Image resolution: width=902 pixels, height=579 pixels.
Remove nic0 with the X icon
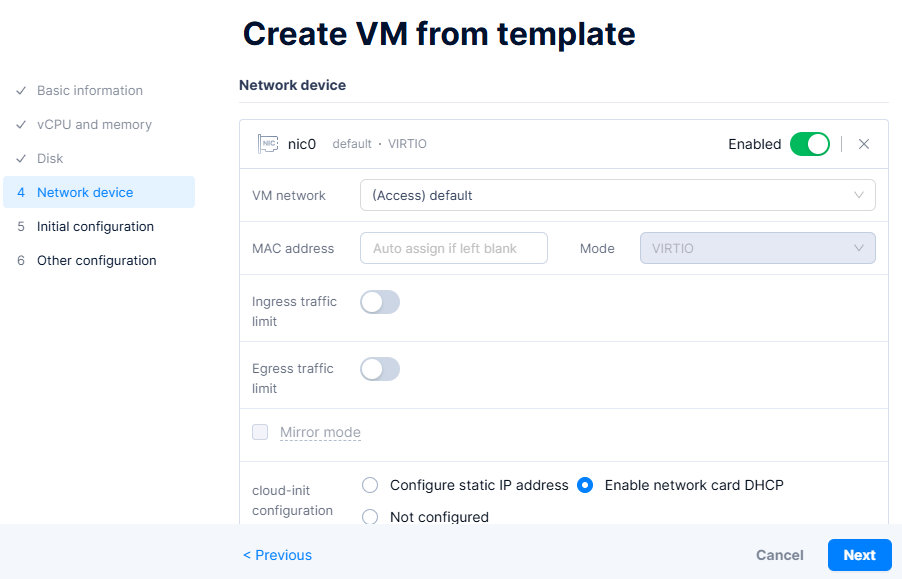pyautogui.click(x=864, y=144)
